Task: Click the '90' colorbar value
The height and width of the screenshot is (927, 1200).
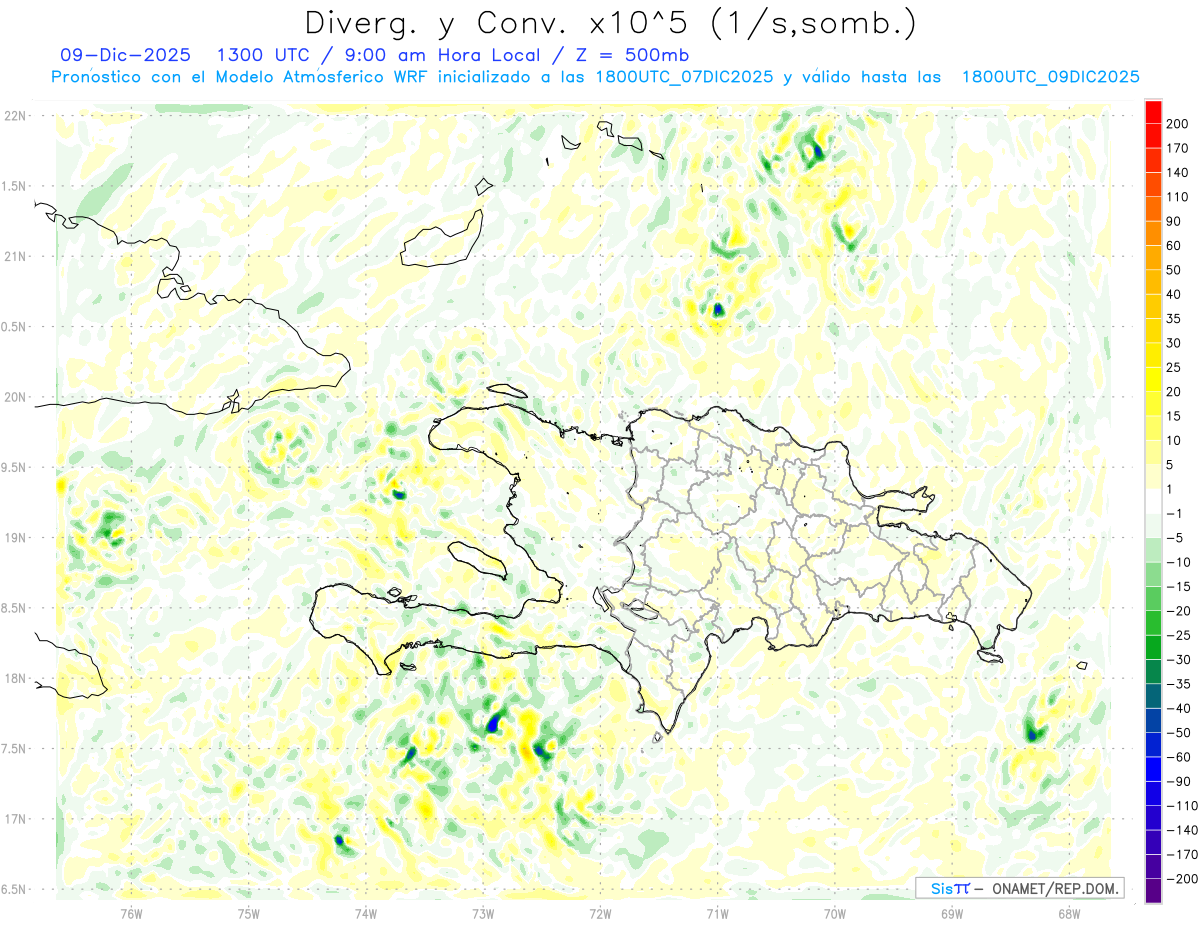Action: (x=1174, y=221)
